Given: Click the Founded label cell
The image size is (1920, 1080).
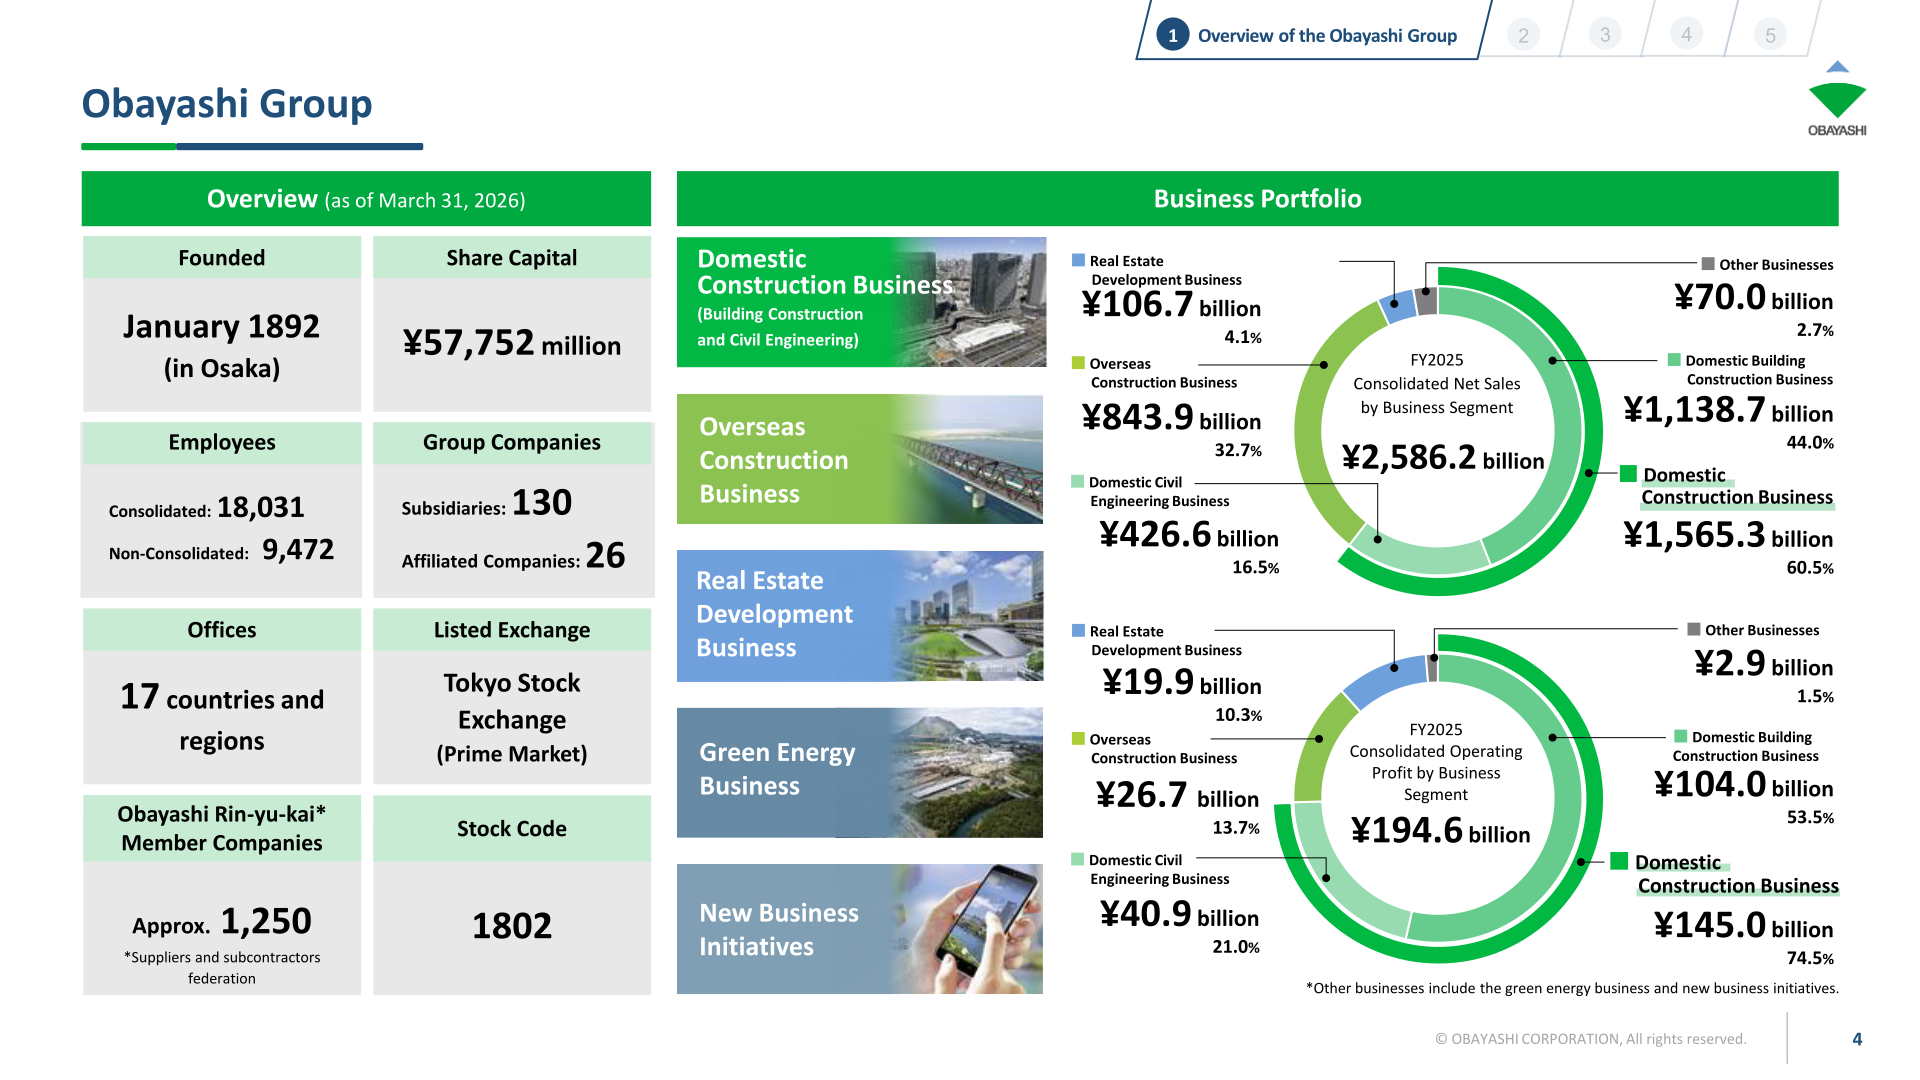Looking at the screenshot, I should pyautogui.click(x=222, y=257).
